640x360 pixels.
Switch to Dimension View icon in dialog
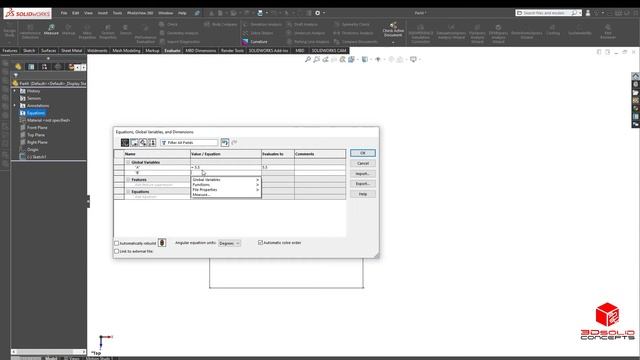click(x=143, y=142)
